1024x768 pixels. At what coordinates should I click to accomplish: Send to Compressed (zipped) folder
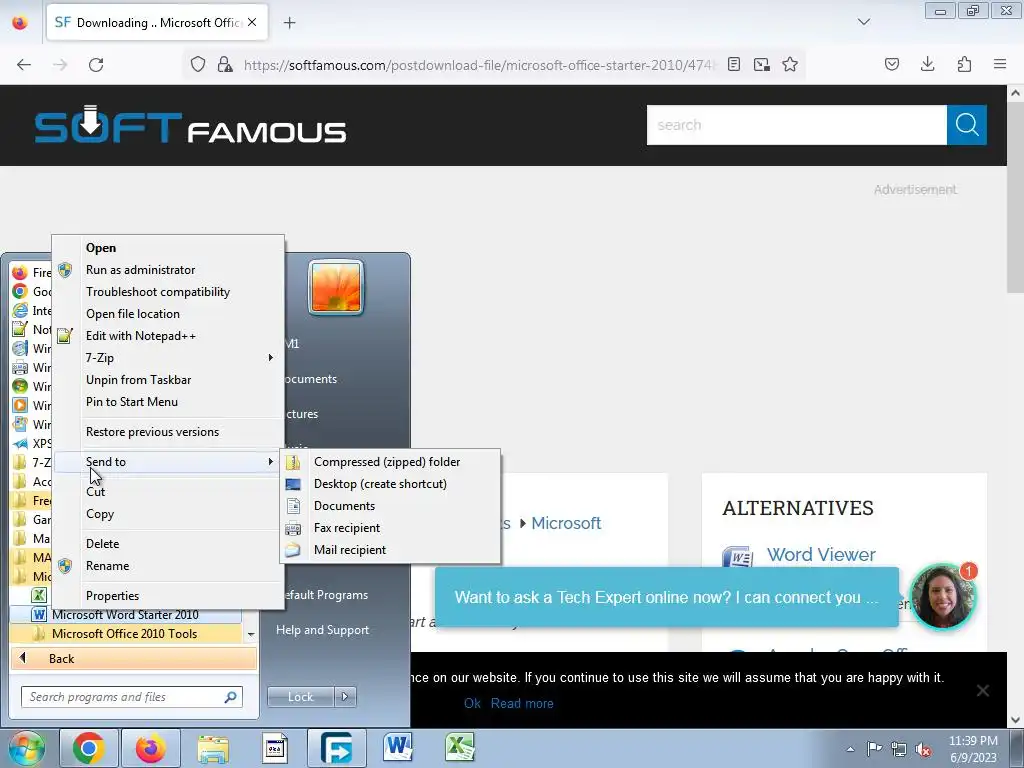pyautogui.click(x=390, y=462)
